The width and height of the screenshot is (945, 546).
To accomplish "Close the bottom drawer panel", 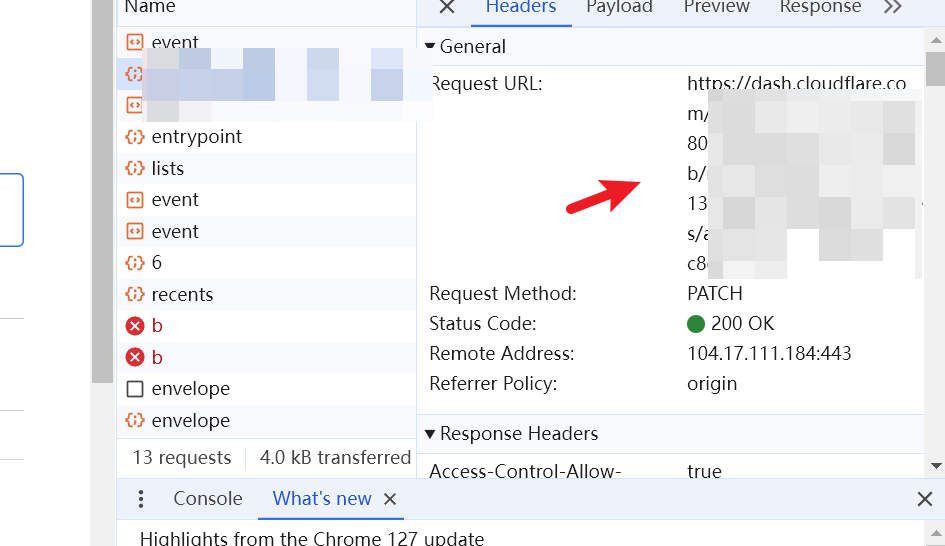I will (x=925, y=499).
